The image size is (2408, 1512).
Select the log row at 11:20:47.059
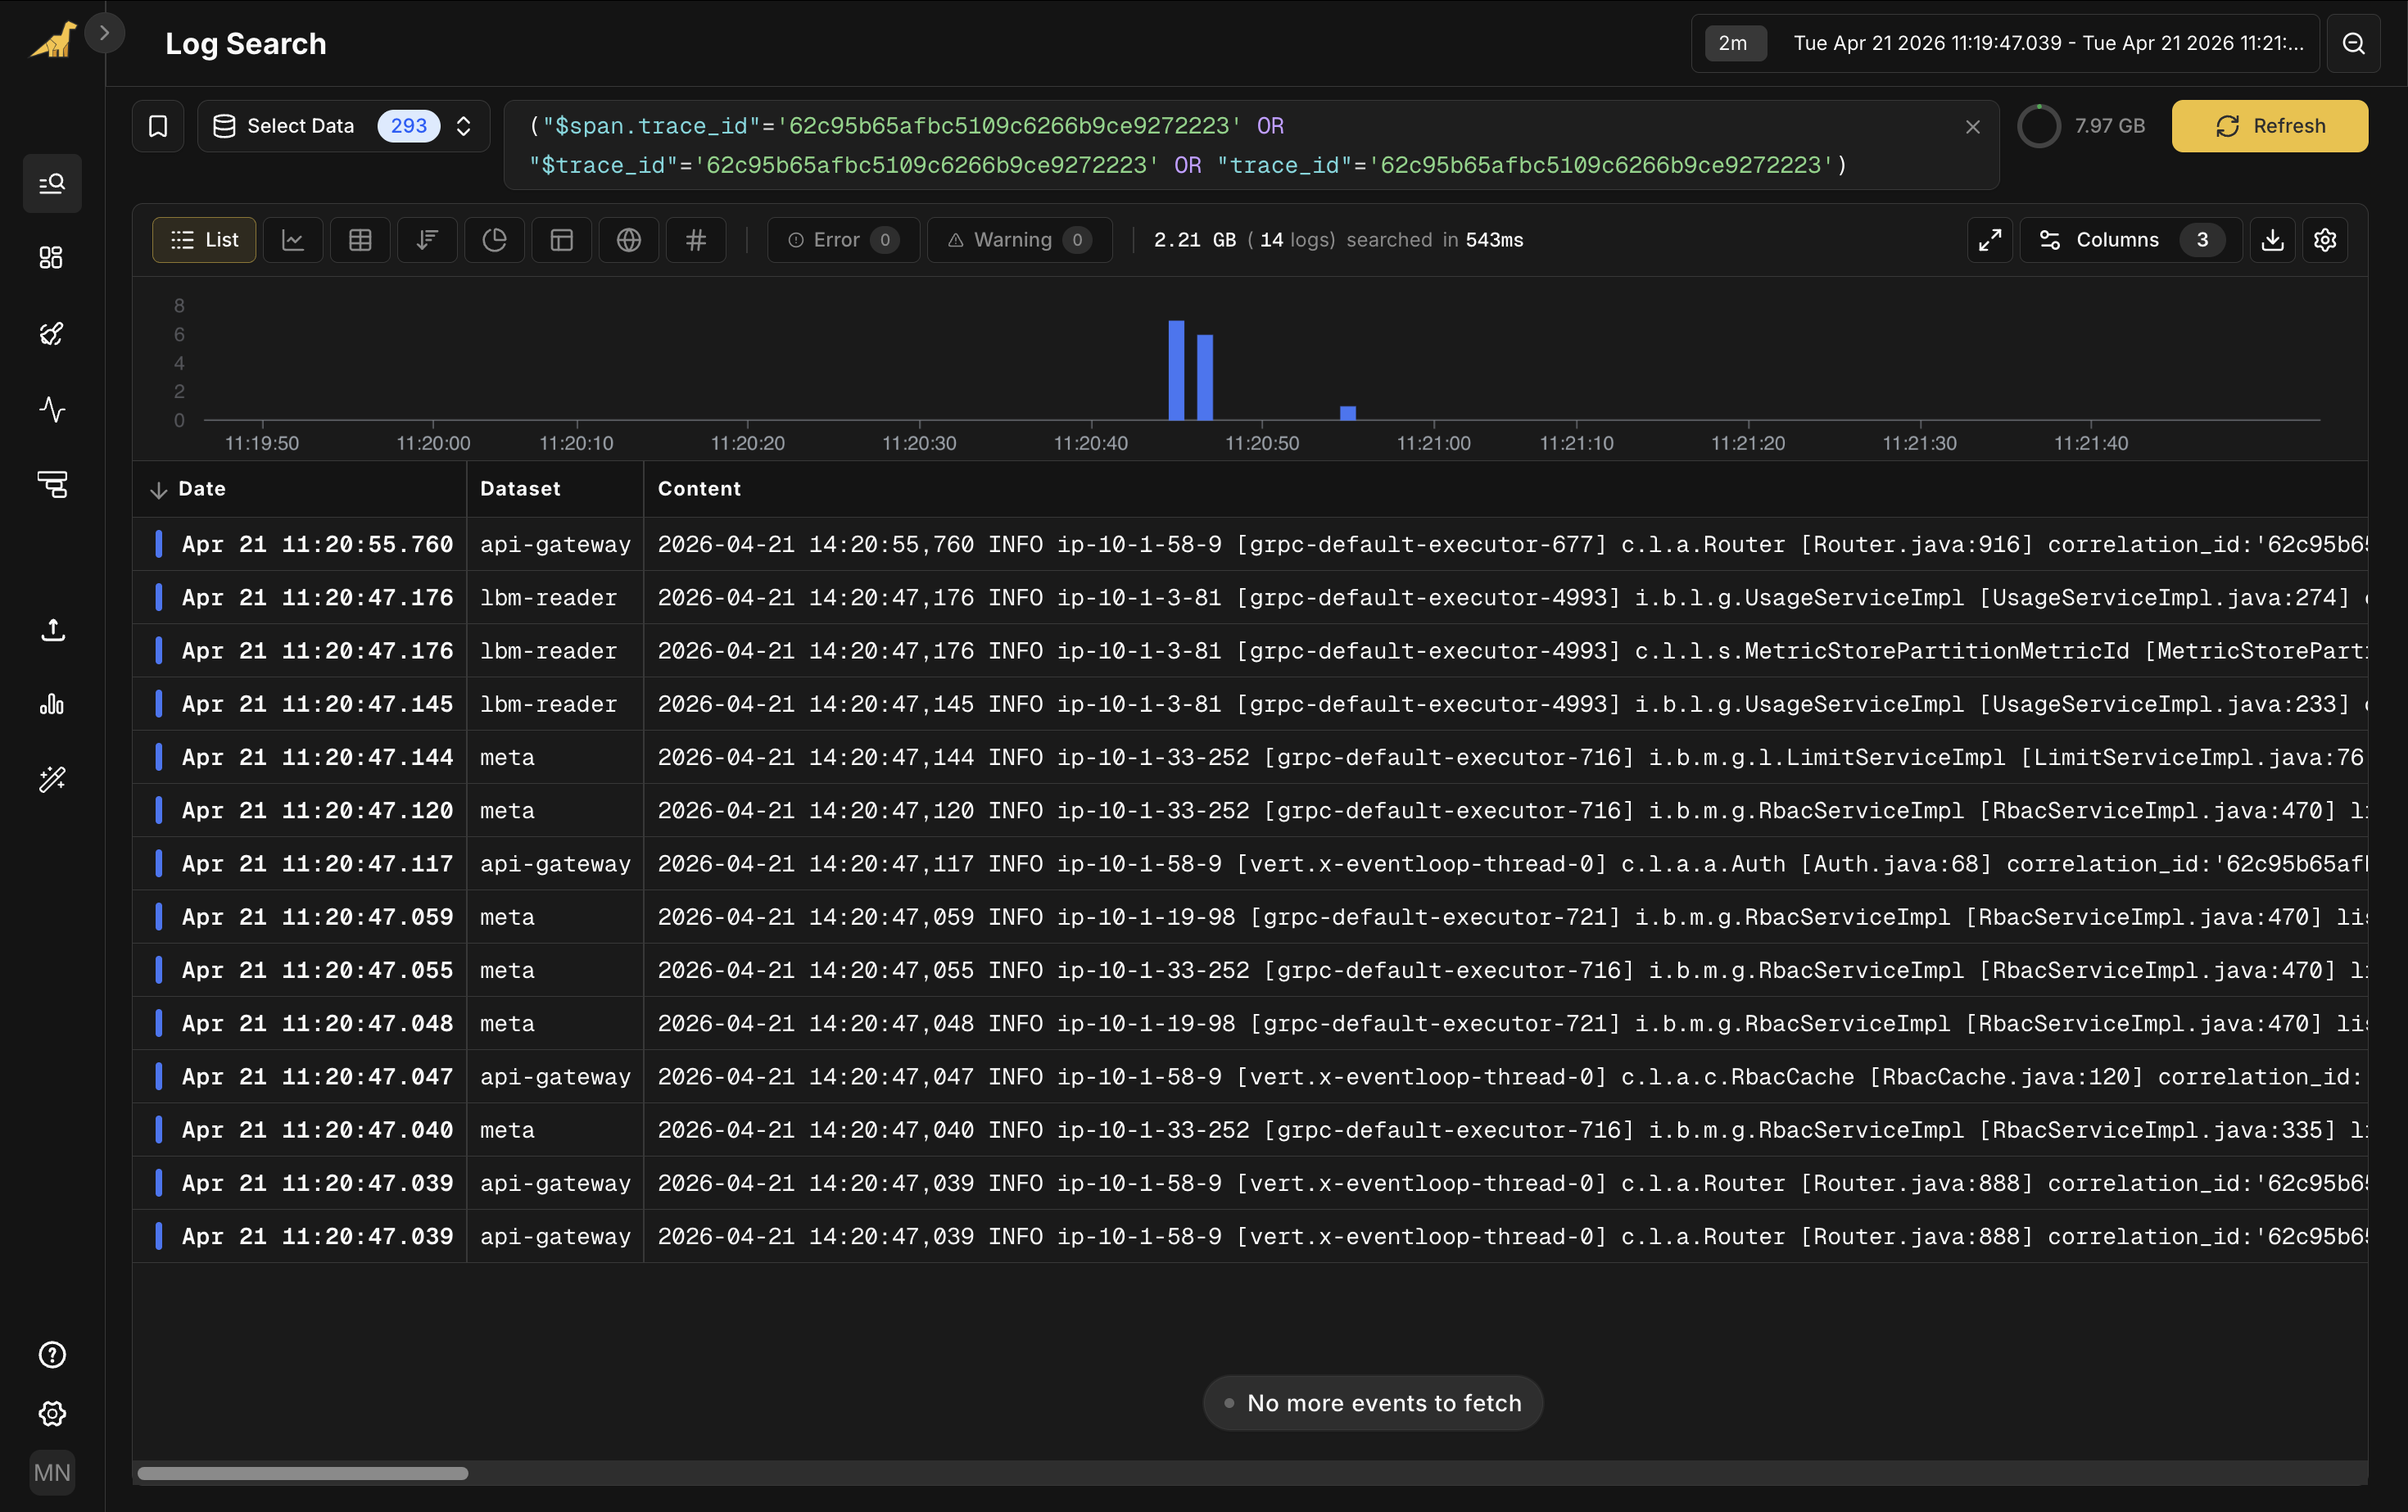pyautogui.click(x=1250, y=917)
